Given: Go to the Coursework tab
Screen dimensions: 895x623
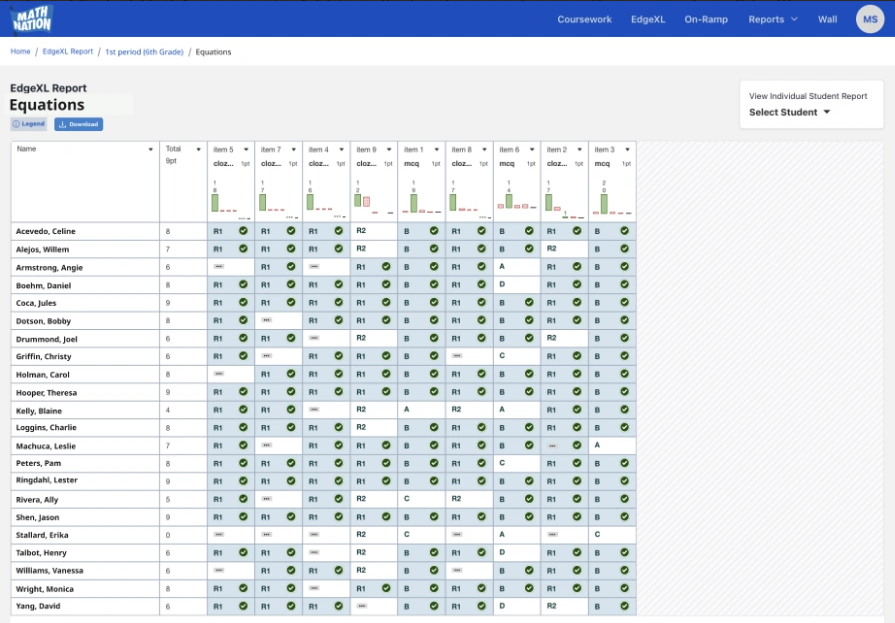Looking at the screenshot, I should pyautogui.click(x=584, y=19).
